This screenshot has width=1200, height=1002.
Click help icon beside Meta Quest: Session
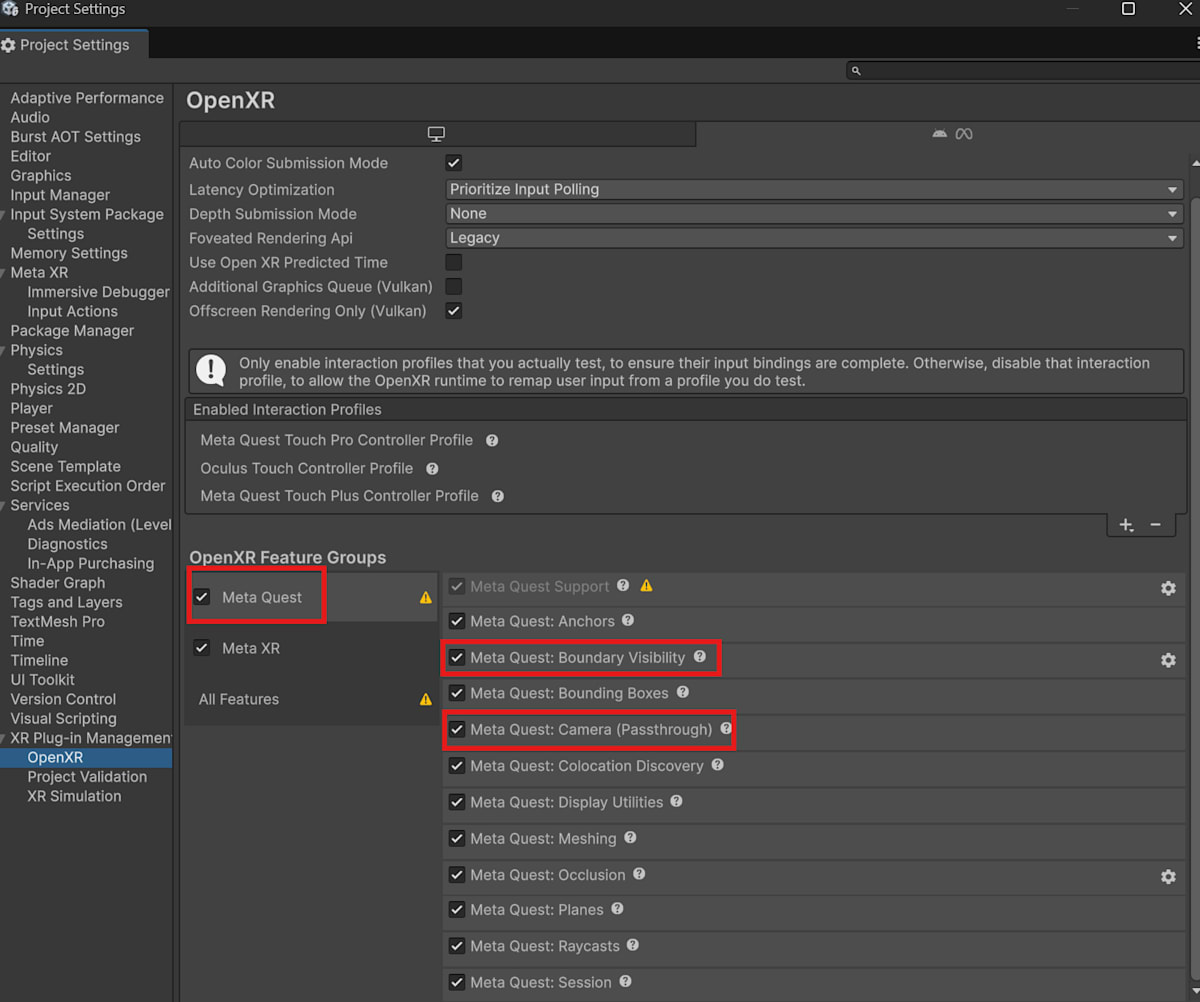click(x=625, y=982)
